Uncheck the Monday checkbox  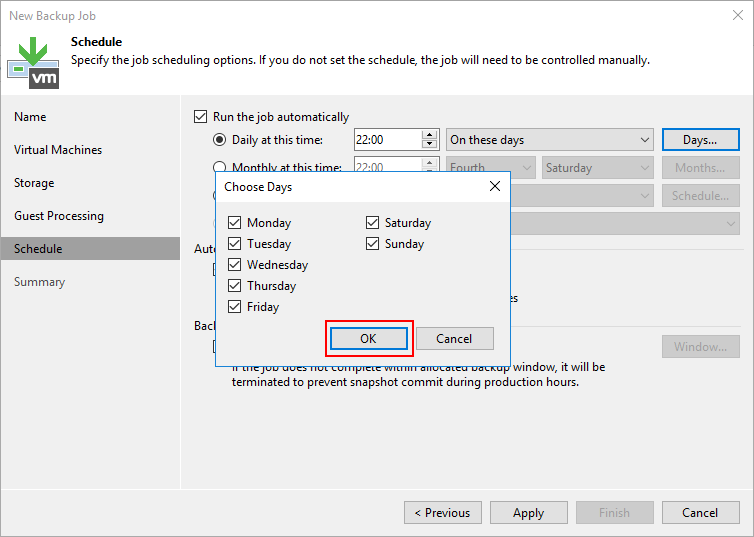pyautogui.click(x=235, y=223)
